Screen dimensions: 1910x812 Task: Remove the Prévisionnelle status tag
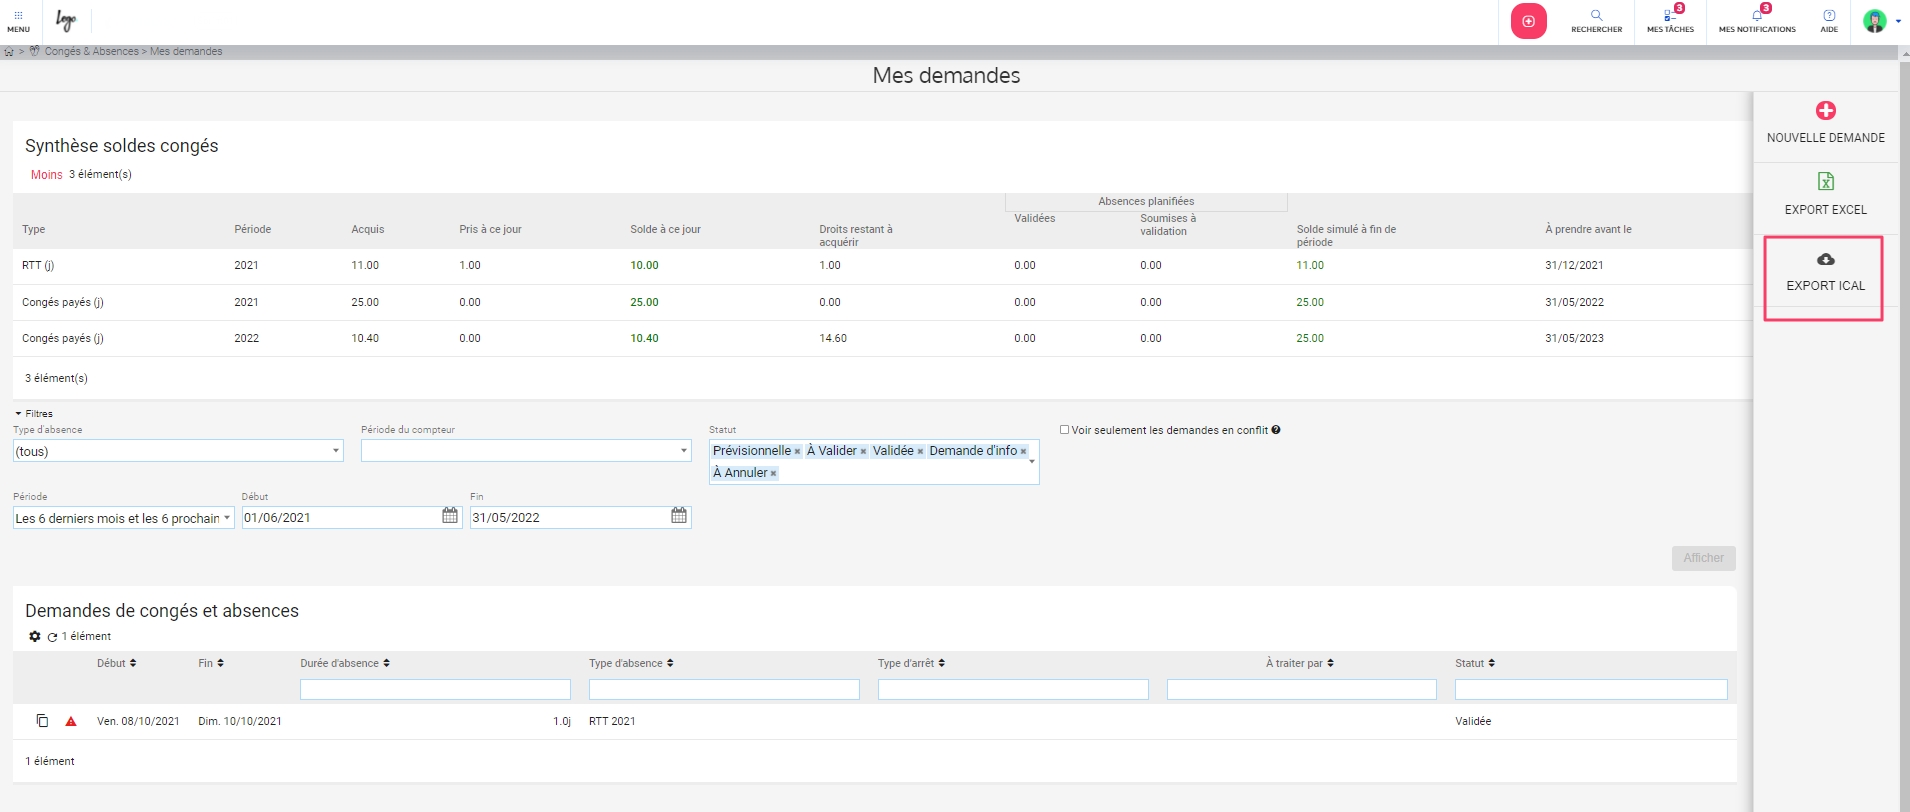pyautogui.click(x=797, y=452)
